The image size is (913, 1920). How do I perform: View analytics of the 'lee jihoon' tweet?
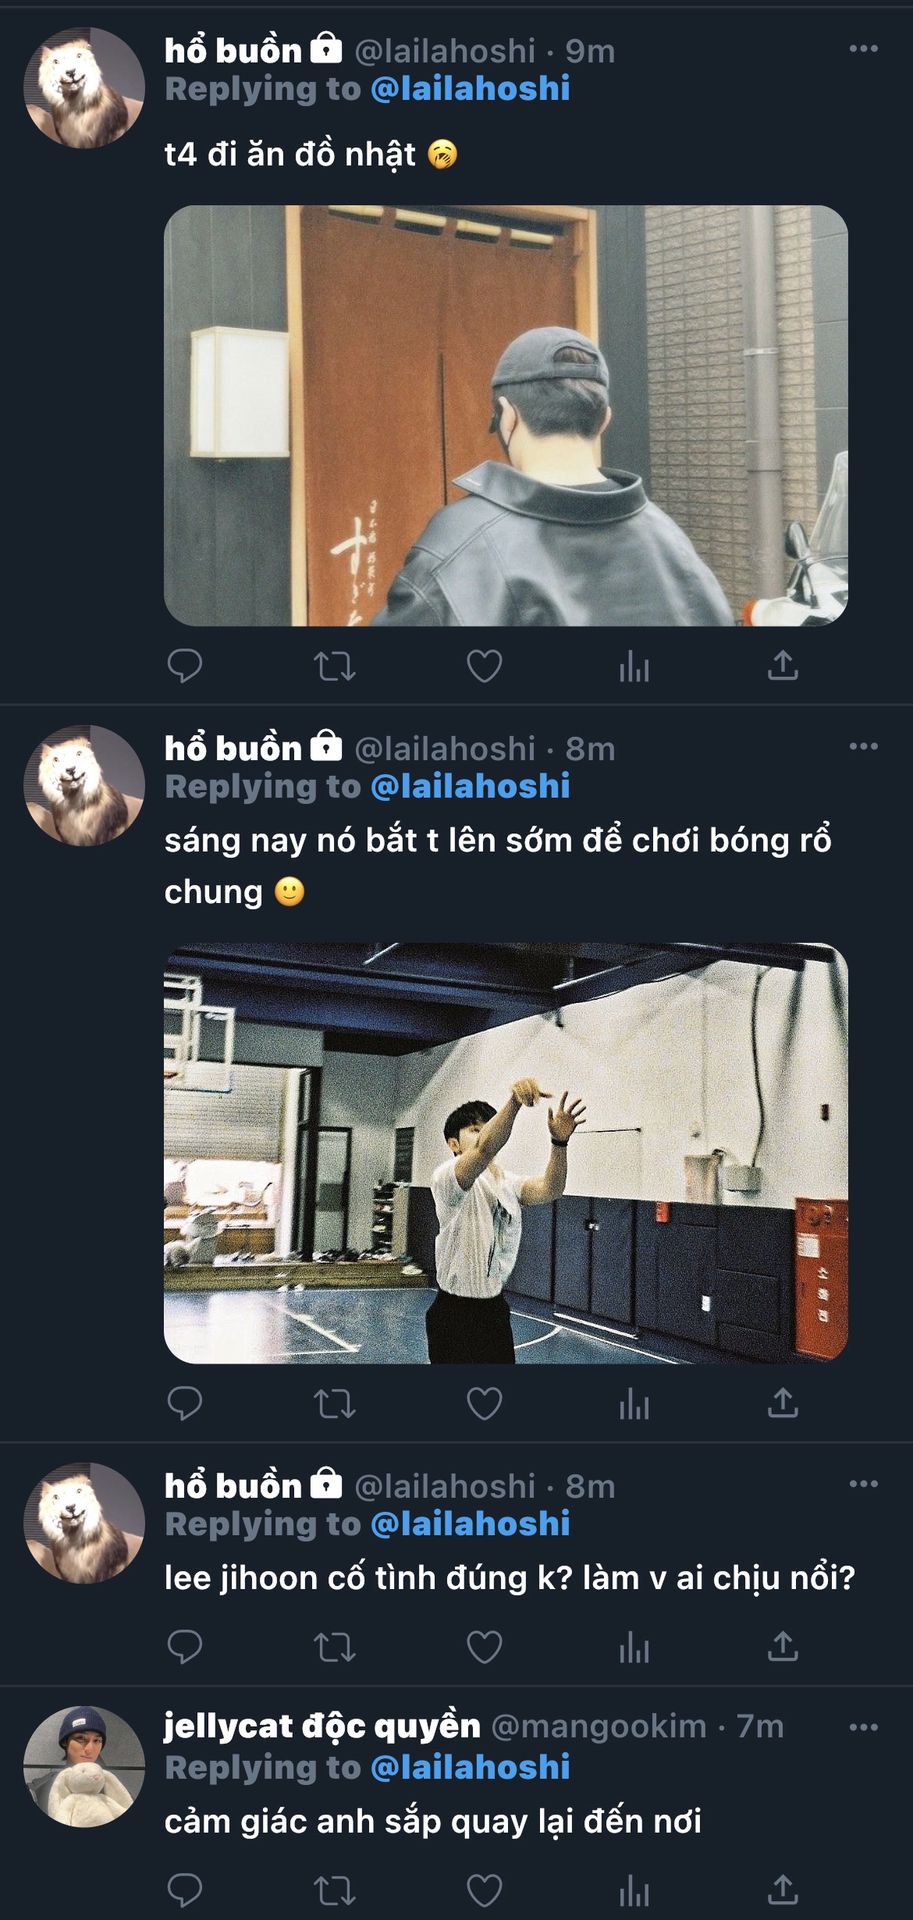pos(634,1647)
